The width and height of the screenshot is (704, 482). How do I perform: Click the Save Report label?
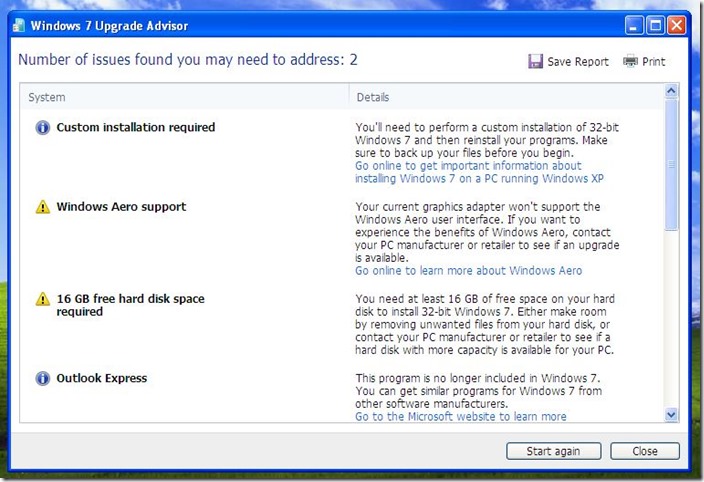tap(578, 62)
